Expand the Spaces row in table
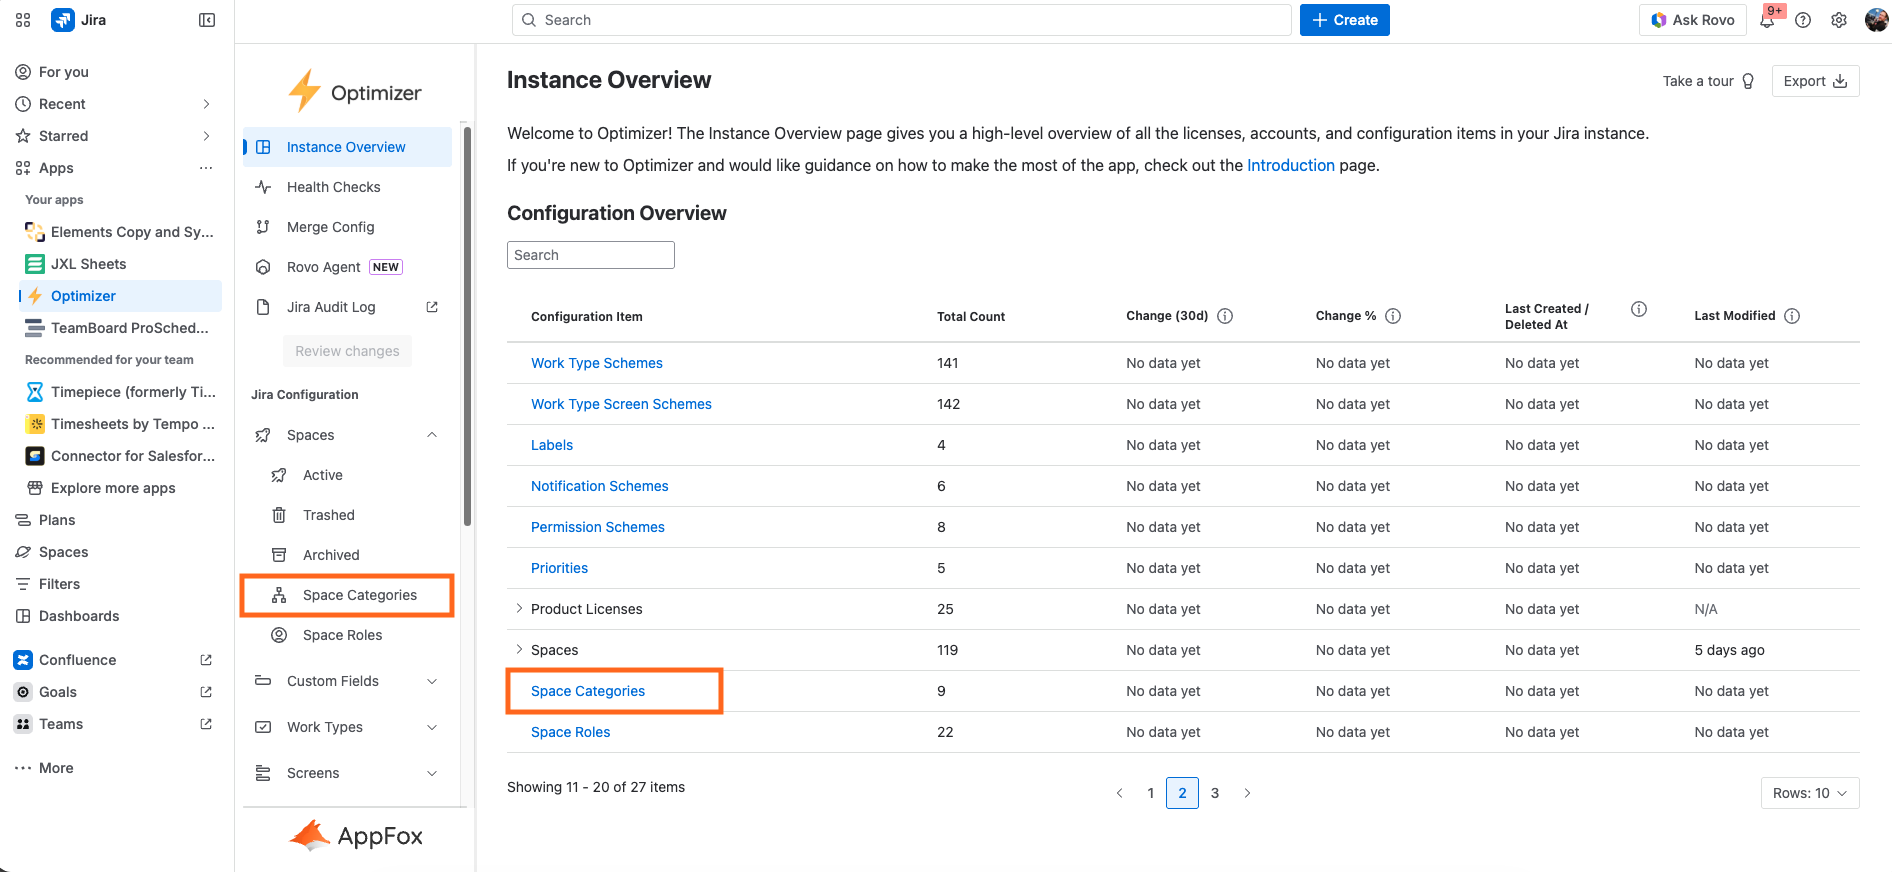Screen dimensions: 1892x872 pyautogui.click(x=519, y=650)
